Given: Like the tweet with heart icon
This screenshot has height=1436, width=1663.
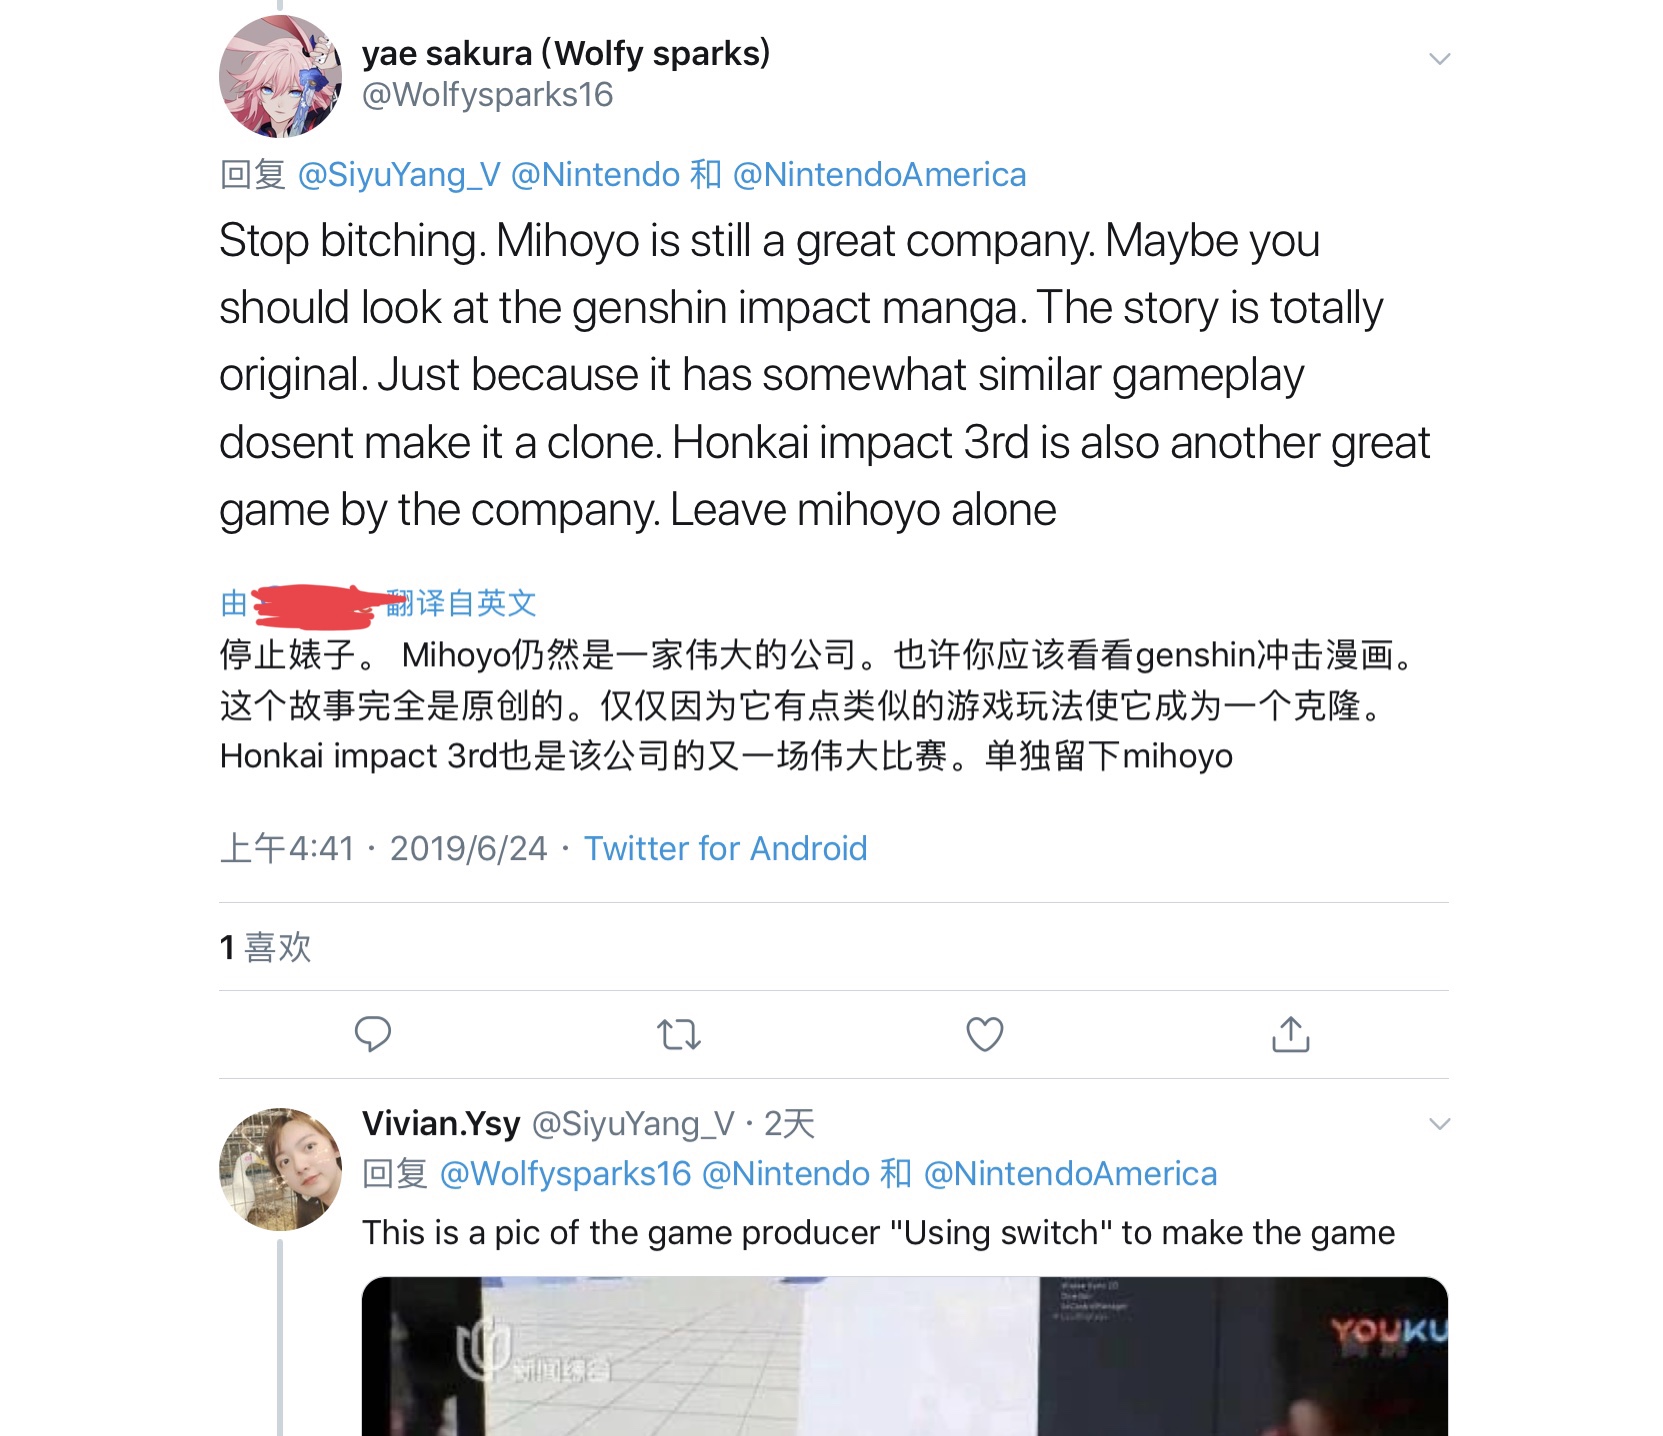Looking at the screenshot, I should (984, 1034).
